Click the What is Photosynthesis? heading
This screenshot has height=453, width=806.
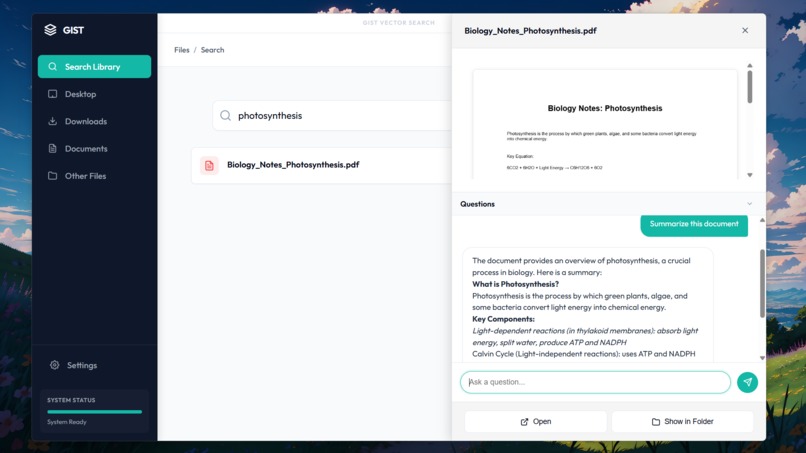pyautogui.click(x=515, y=284)
